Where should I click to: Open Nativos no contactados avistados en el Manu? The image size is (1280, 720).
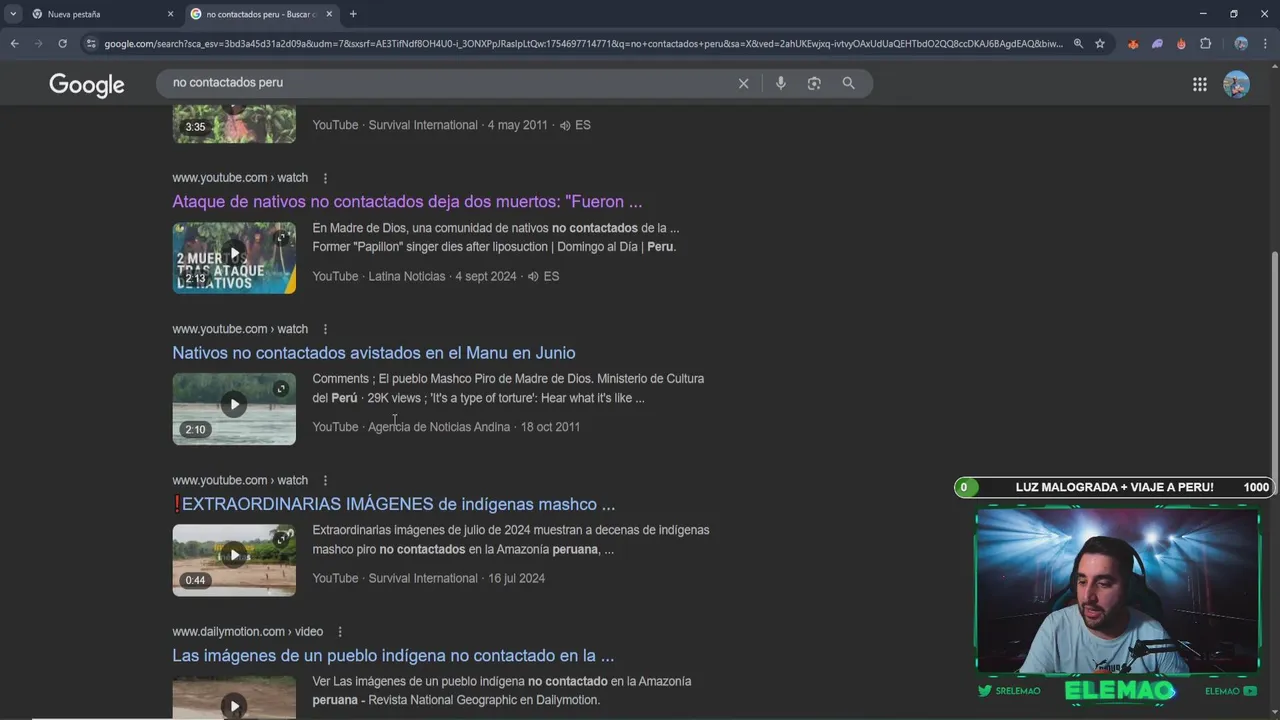373,353
